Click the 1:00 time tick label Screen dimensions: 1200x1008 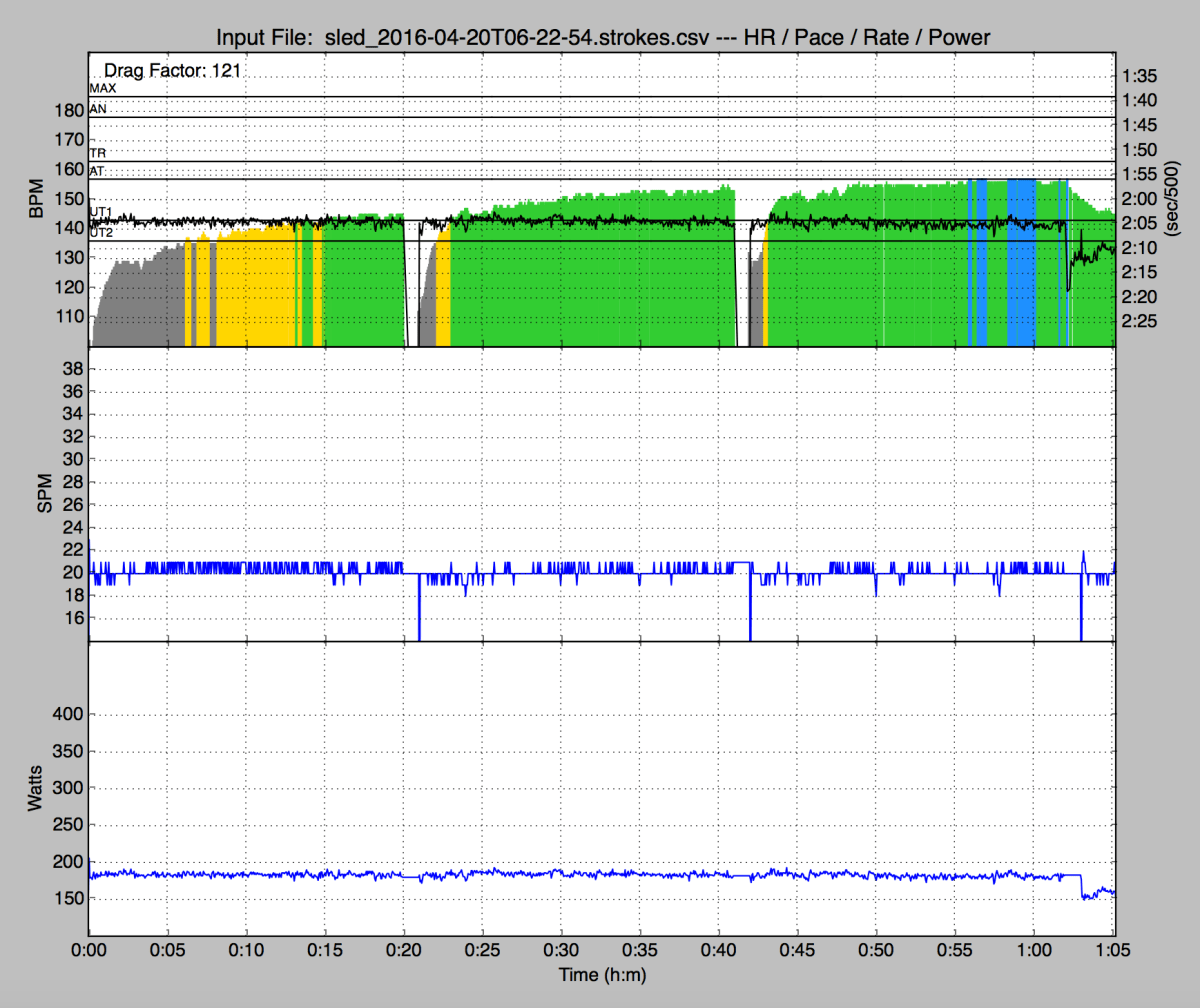point(1033,947)
